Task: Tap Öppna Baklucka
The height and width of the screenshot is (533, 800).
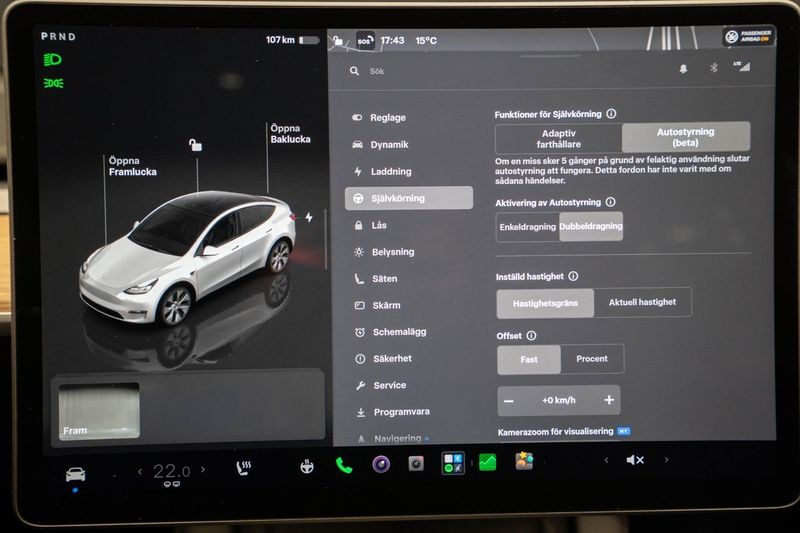Action: click(x=290, y=134)
